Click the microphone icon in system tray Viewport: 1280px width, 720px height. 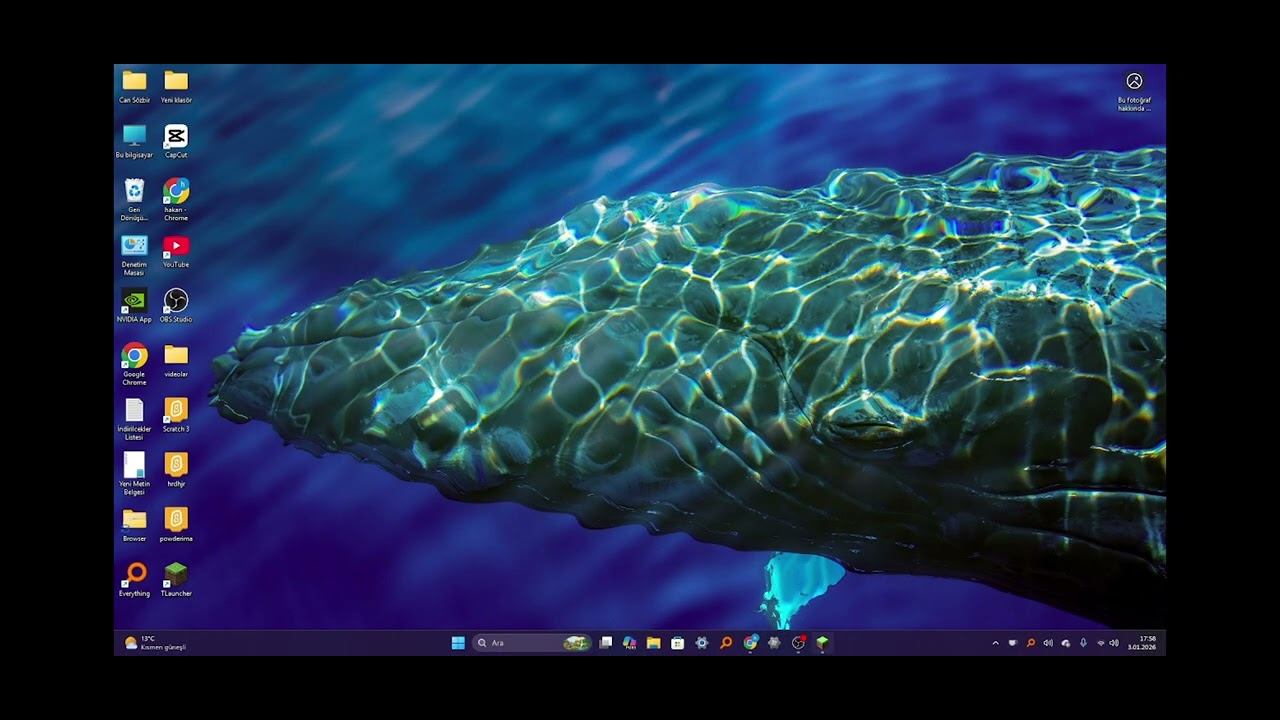(1083, 643)
